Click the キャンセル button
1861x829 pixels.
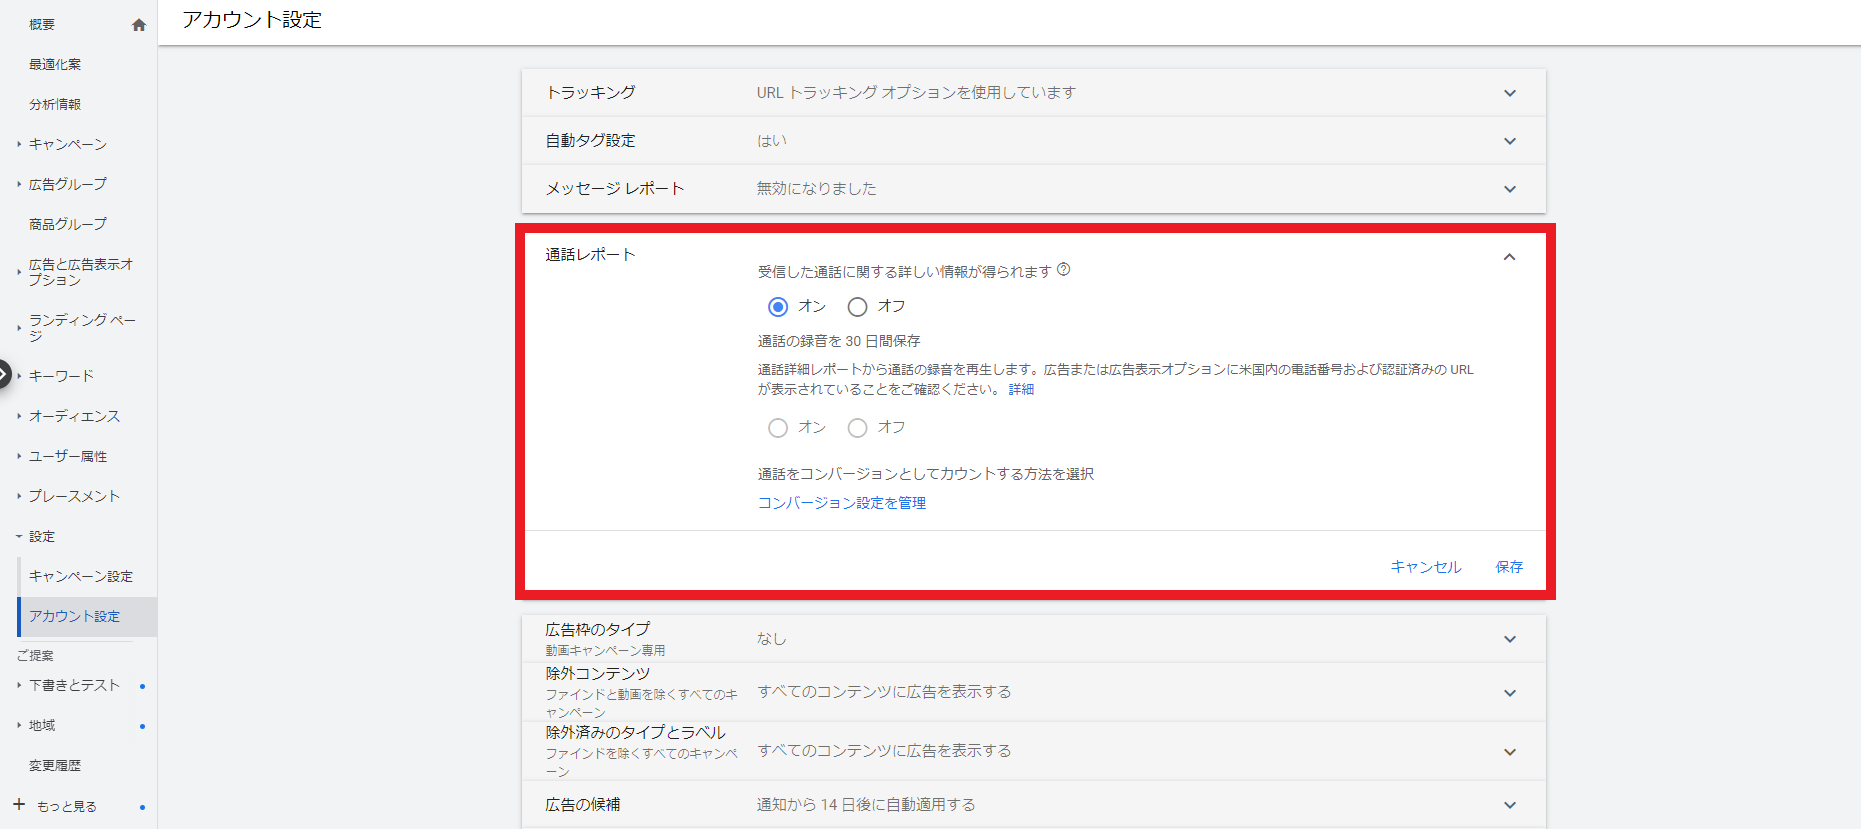(x=1426, y=567)
